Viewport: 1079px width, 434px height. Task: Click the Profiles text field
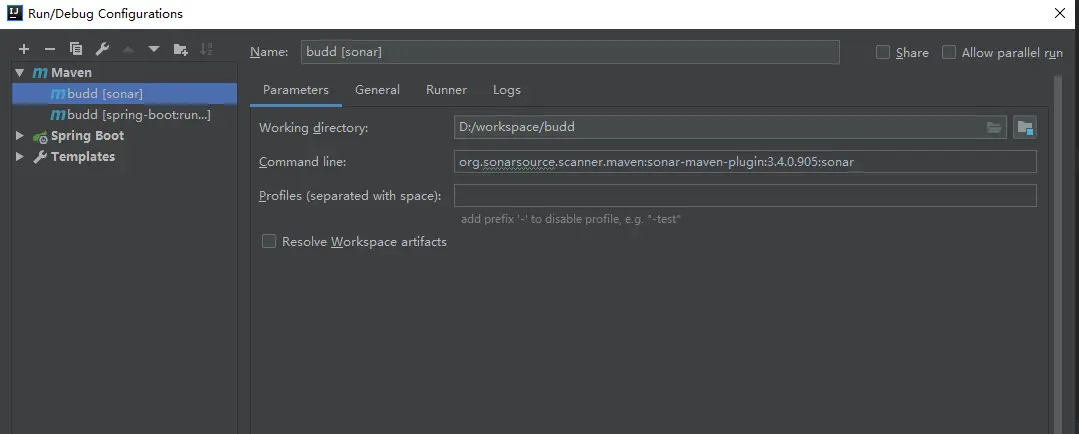(x=744, y=195)
